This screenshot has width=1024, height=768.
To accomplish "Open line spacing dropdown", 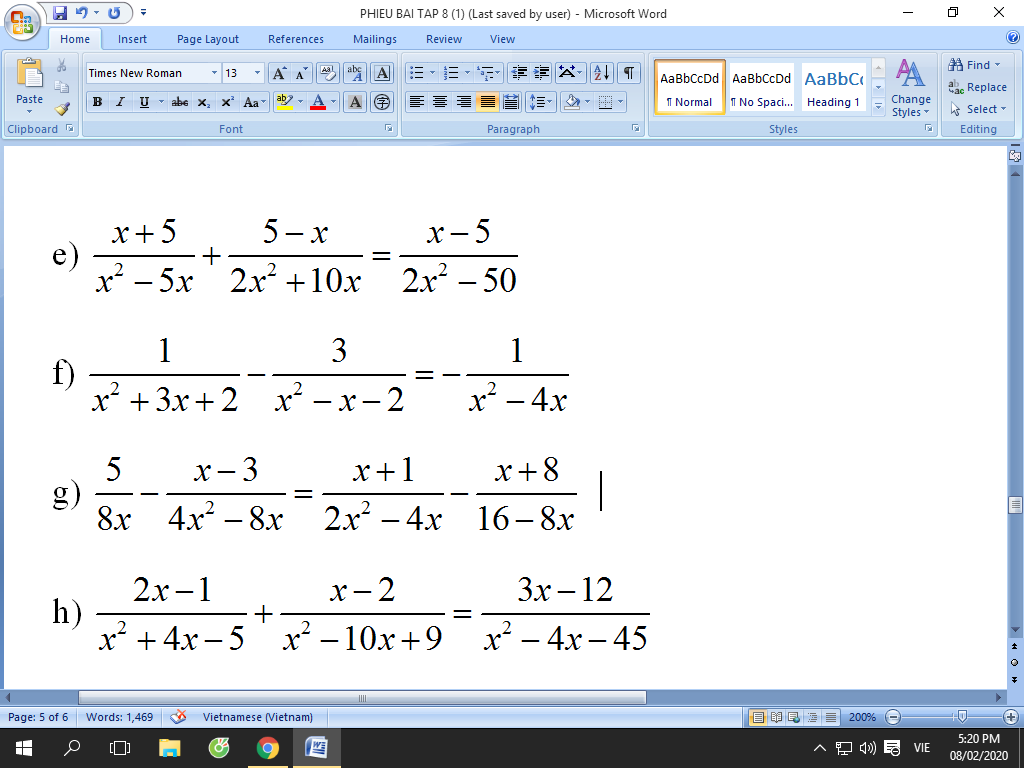I will tap(540, 101).
